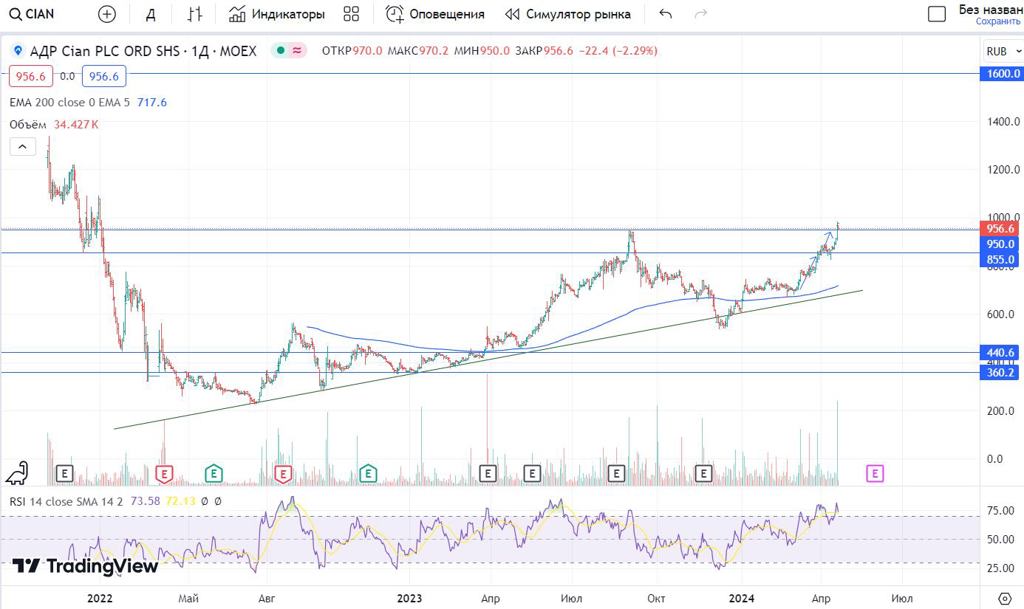Open the layout selector square icon

[x=936, y=14]
